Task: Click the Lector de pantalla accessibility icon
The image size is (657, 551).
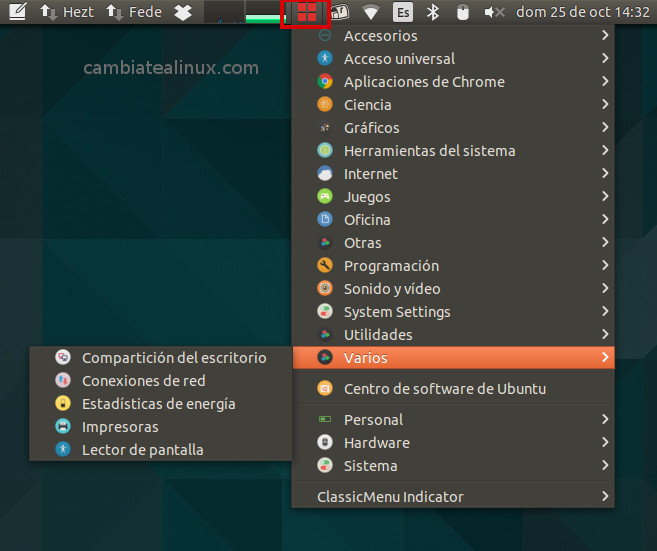Action: coord(63,449)
